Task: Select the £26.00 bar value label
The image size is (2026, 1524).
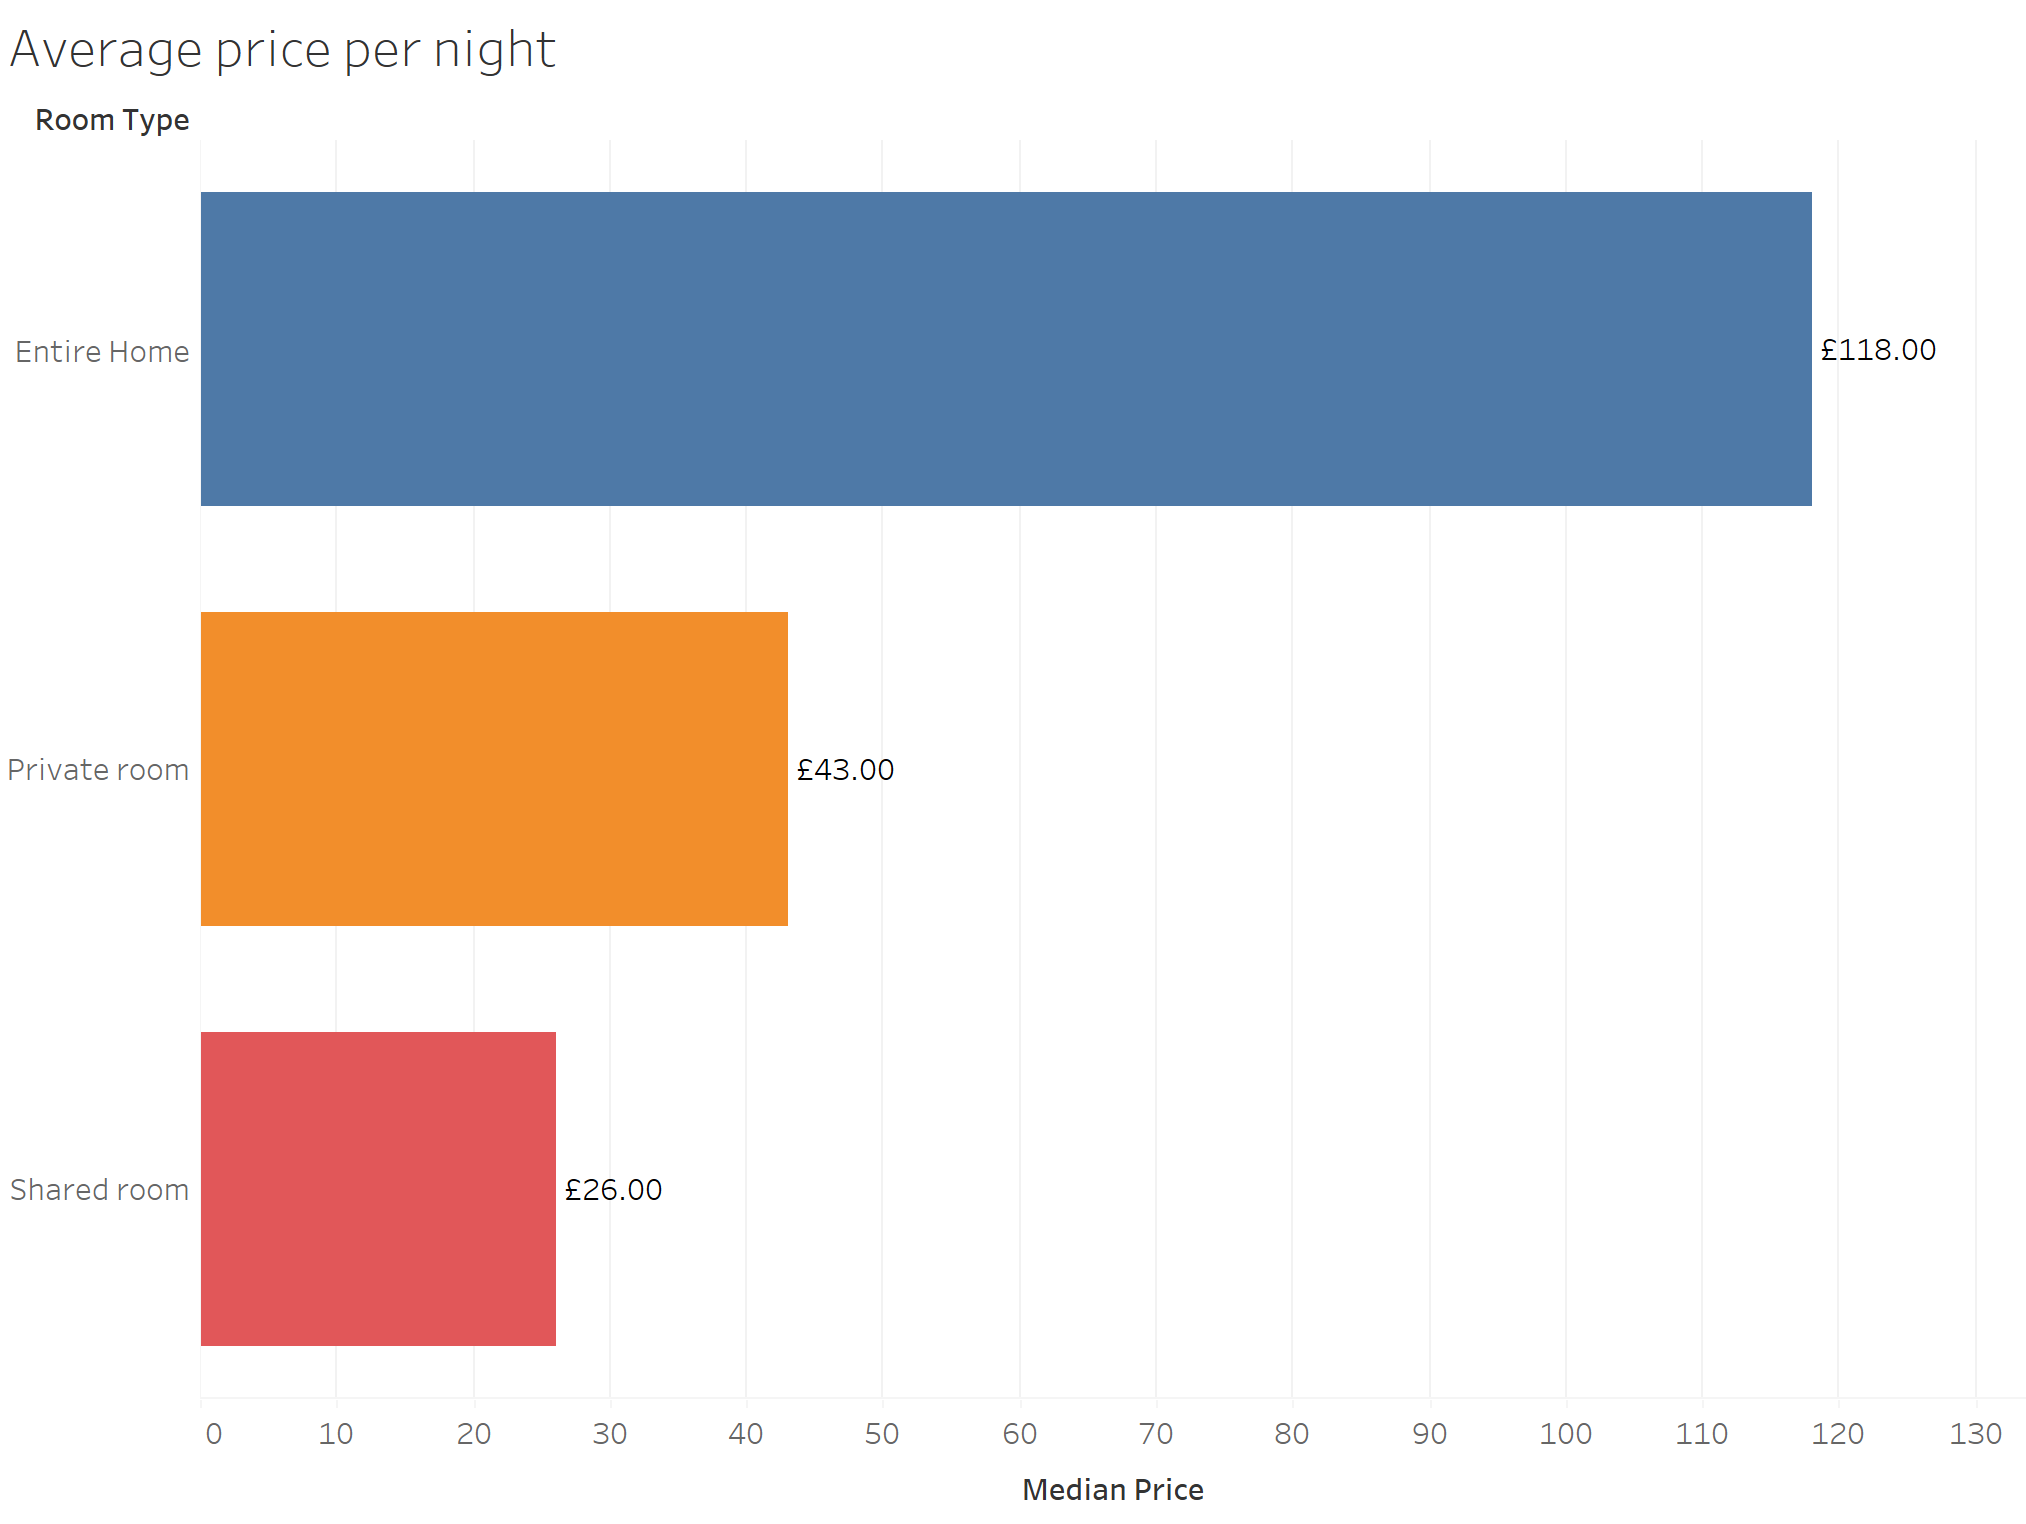Action: [613, 1190]
